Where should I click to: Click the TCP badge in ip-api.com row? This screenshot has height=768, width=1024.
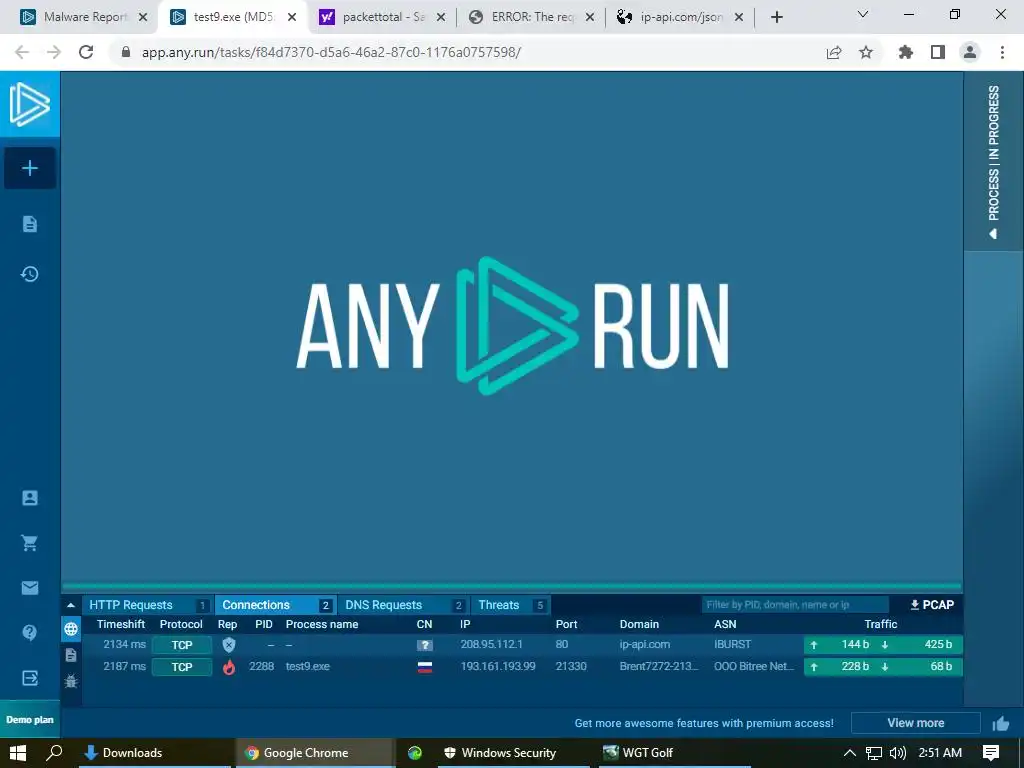coord(182,645)
